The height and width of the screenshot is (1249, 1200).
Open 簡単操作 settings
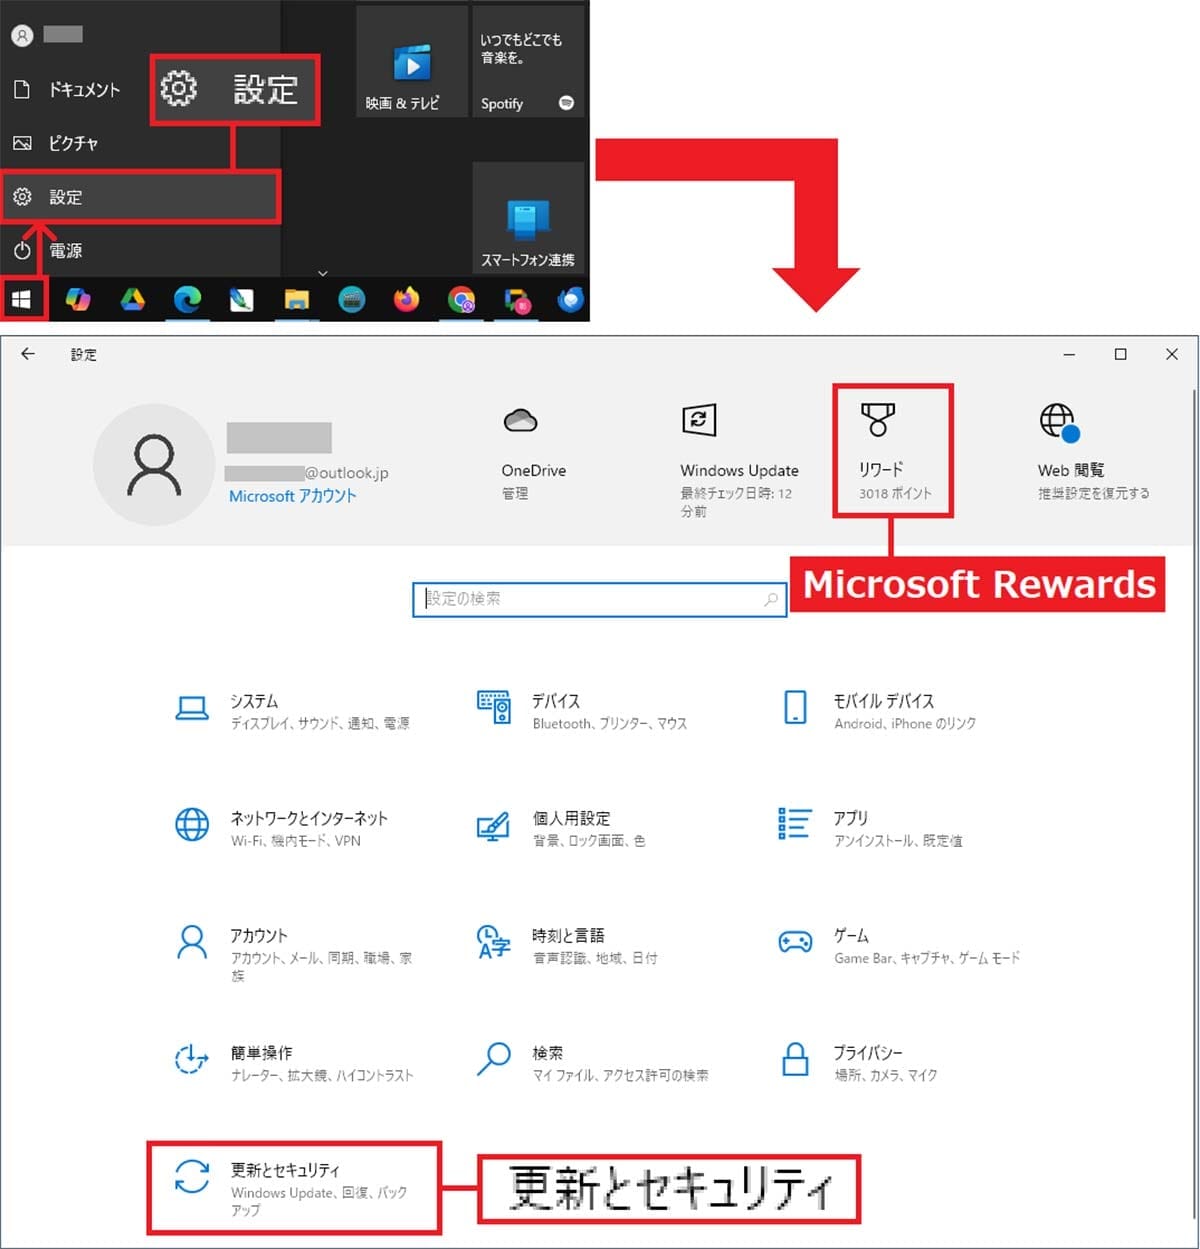[x=292, y=1063]
